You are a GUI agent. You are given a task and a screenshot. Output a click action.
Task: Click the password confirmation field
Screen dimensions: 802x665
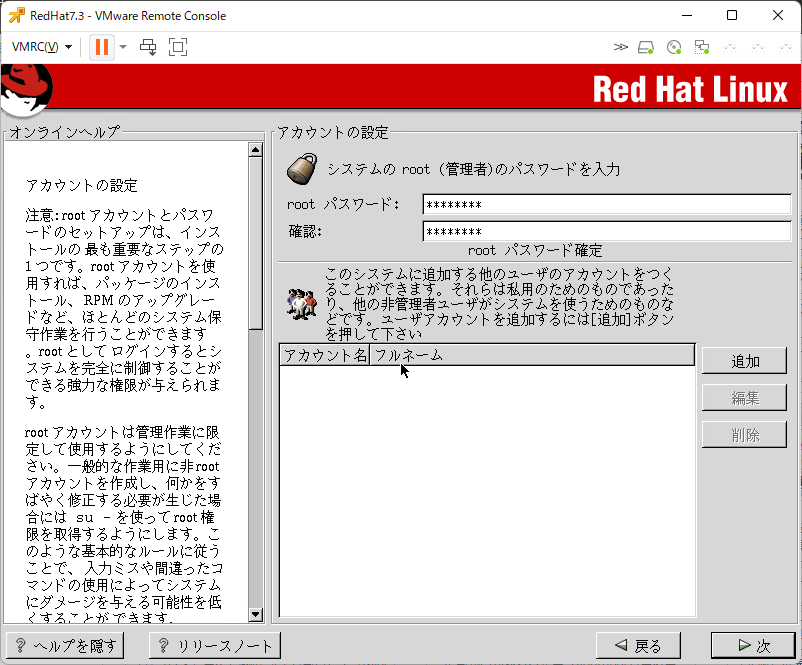607,231
